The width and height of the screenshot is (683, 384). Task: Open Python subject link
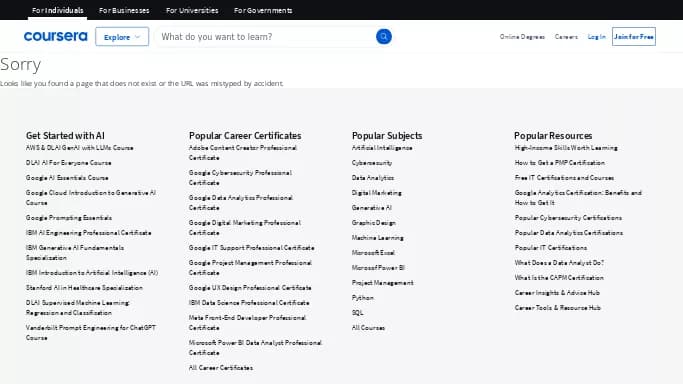click(x=363, y=298)
